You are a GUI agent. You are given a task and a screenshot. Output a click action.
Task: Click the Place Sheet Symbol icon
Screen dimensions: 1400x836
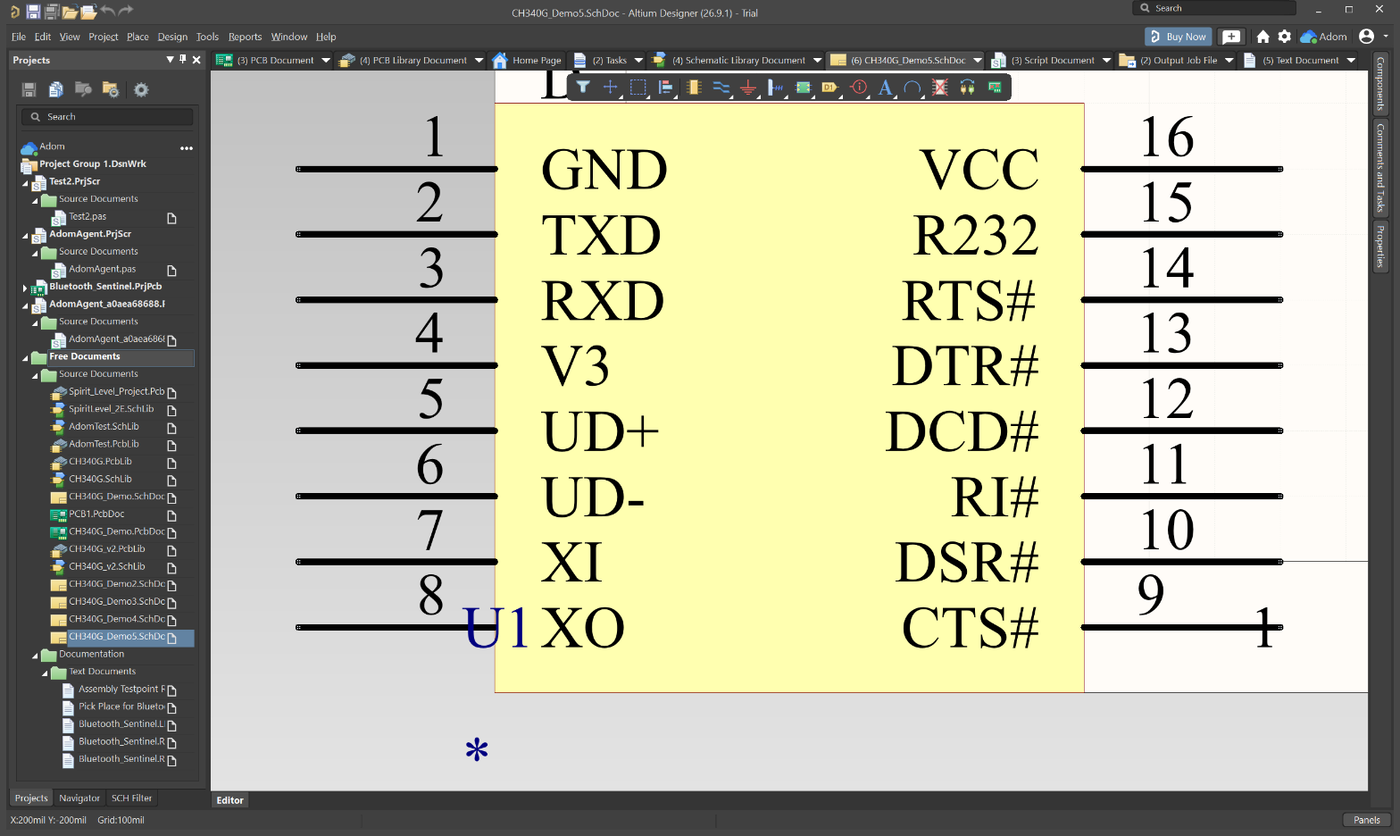click(802, 87)
